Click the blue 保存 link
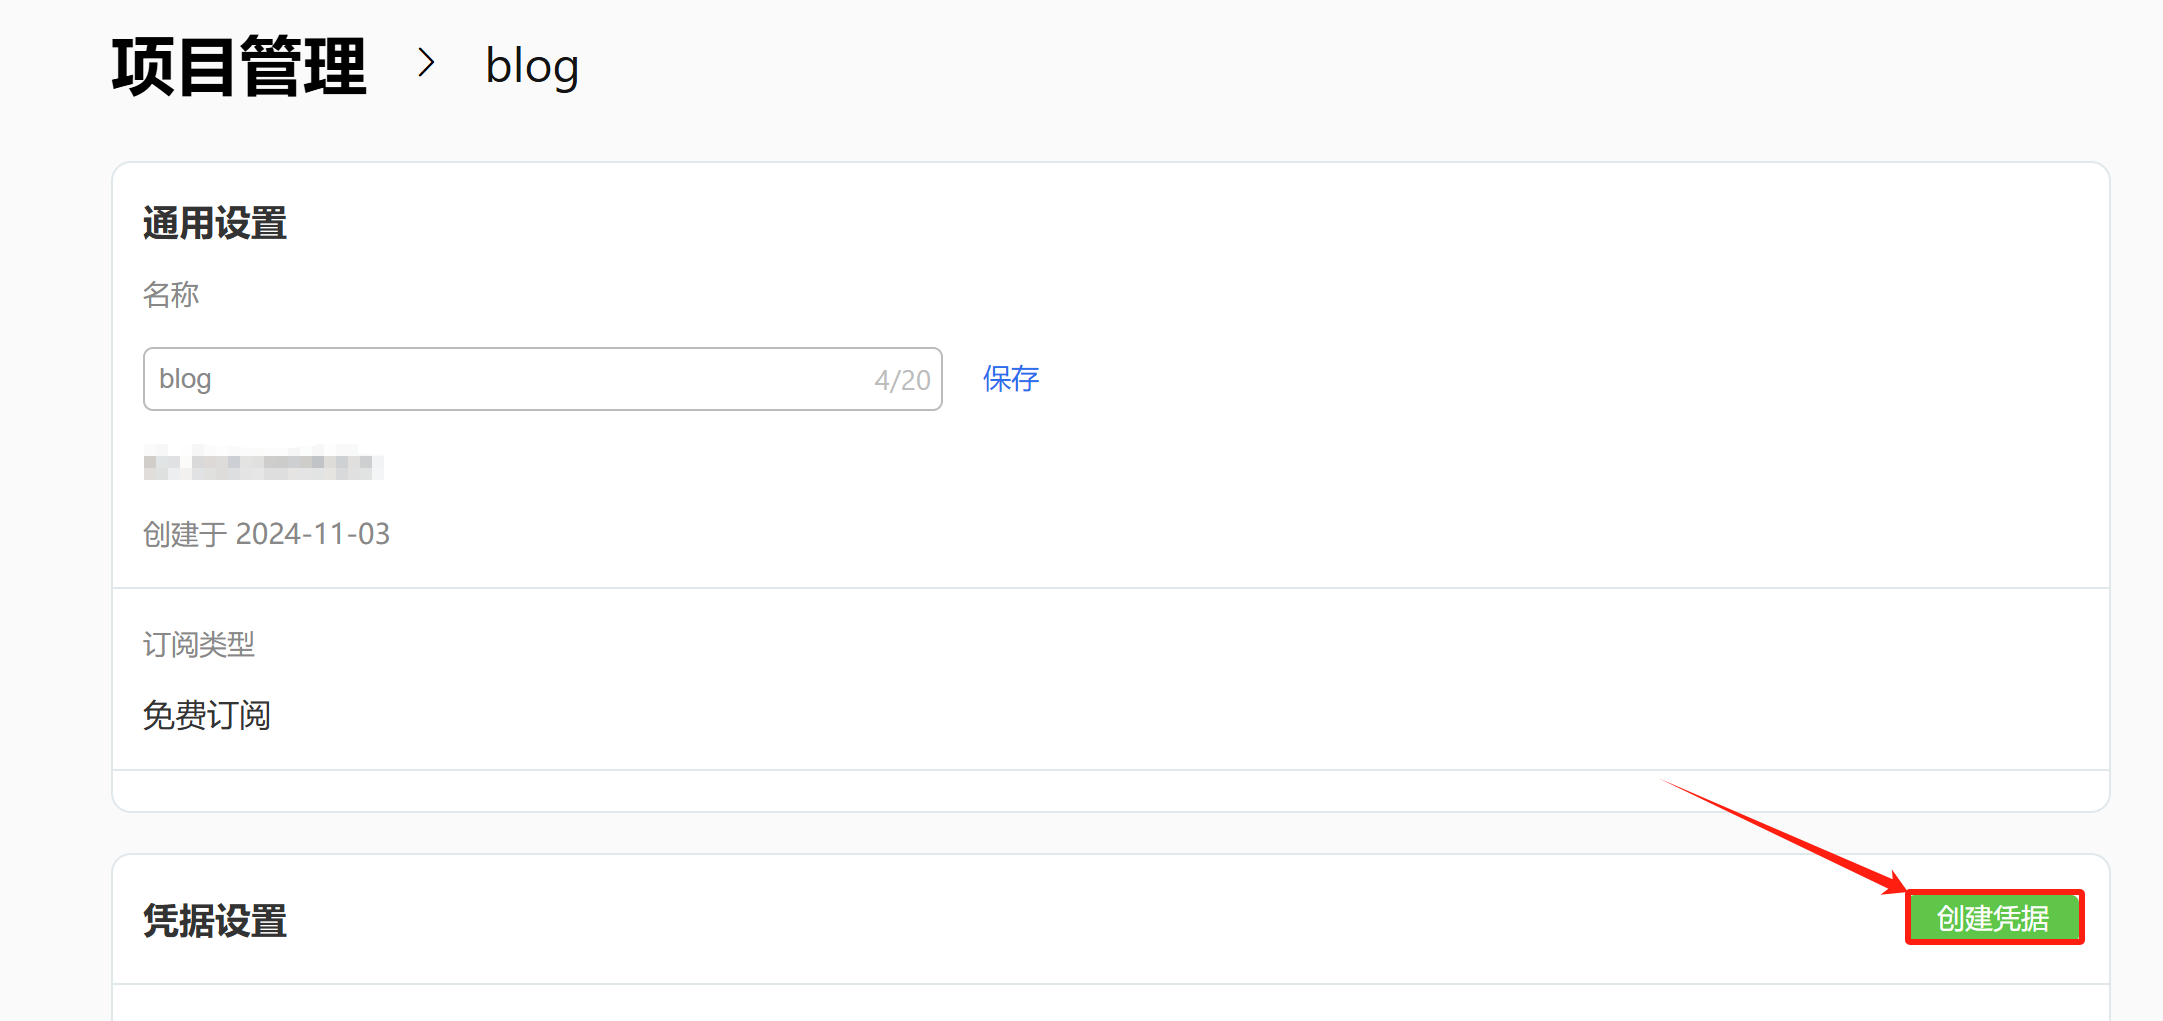Image resolution: width=2163 pixels, height=1021 pixels. click(x=1011, y=379)
